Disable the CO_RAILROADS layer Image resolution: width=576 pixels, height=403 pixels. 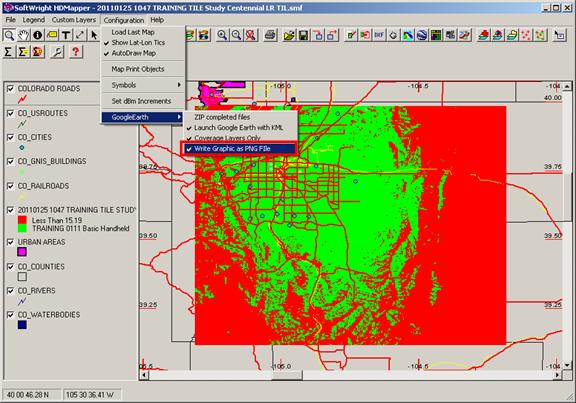(x=11, y=186)
